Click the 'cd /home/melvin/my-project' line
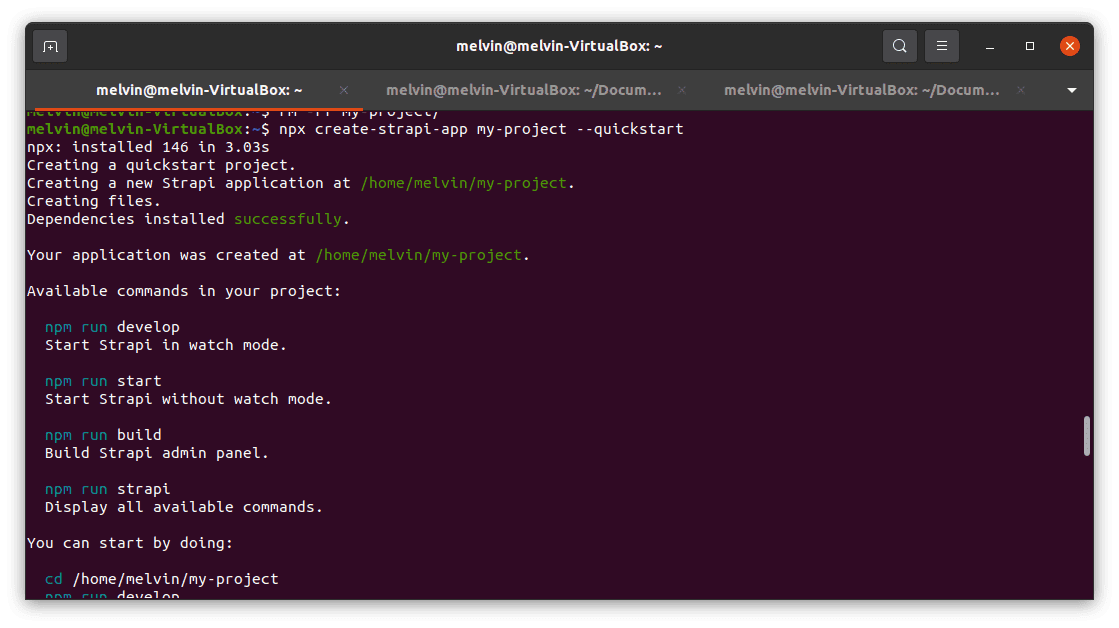Image resolution: width=1119 pixels, height=628 pixels. tap(161, 579)
